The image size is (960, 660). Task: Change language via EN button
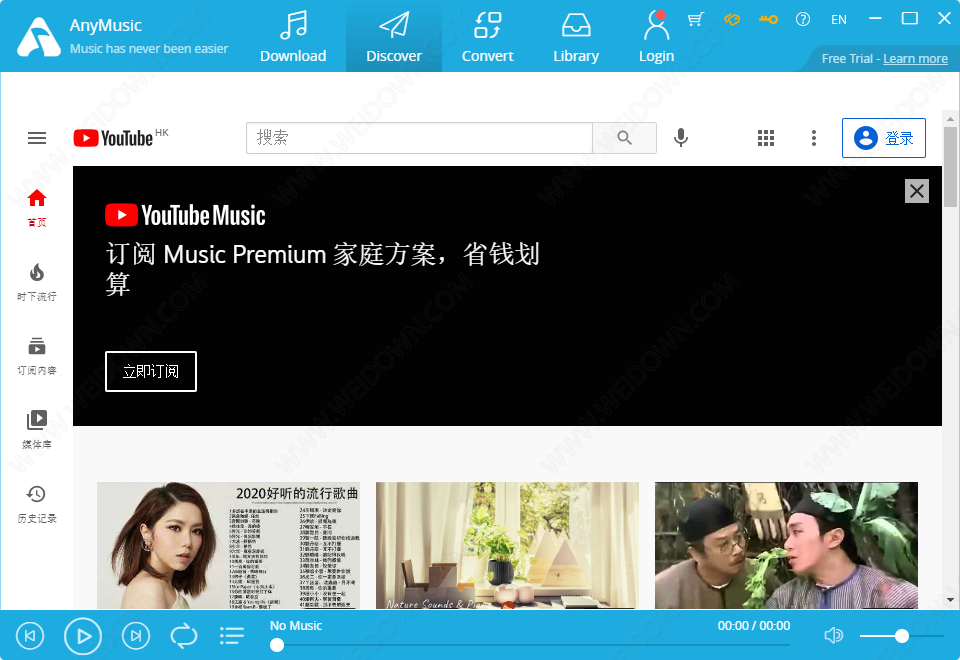click(839, 20)
